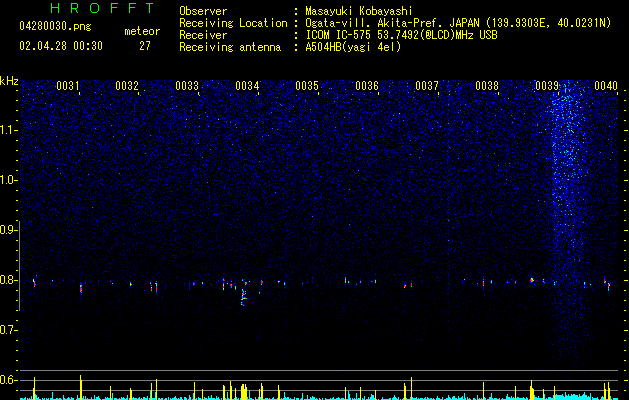Click the 0.9 frequency axis label
Screen dimensions: 629x400
[x=8, y=230]
